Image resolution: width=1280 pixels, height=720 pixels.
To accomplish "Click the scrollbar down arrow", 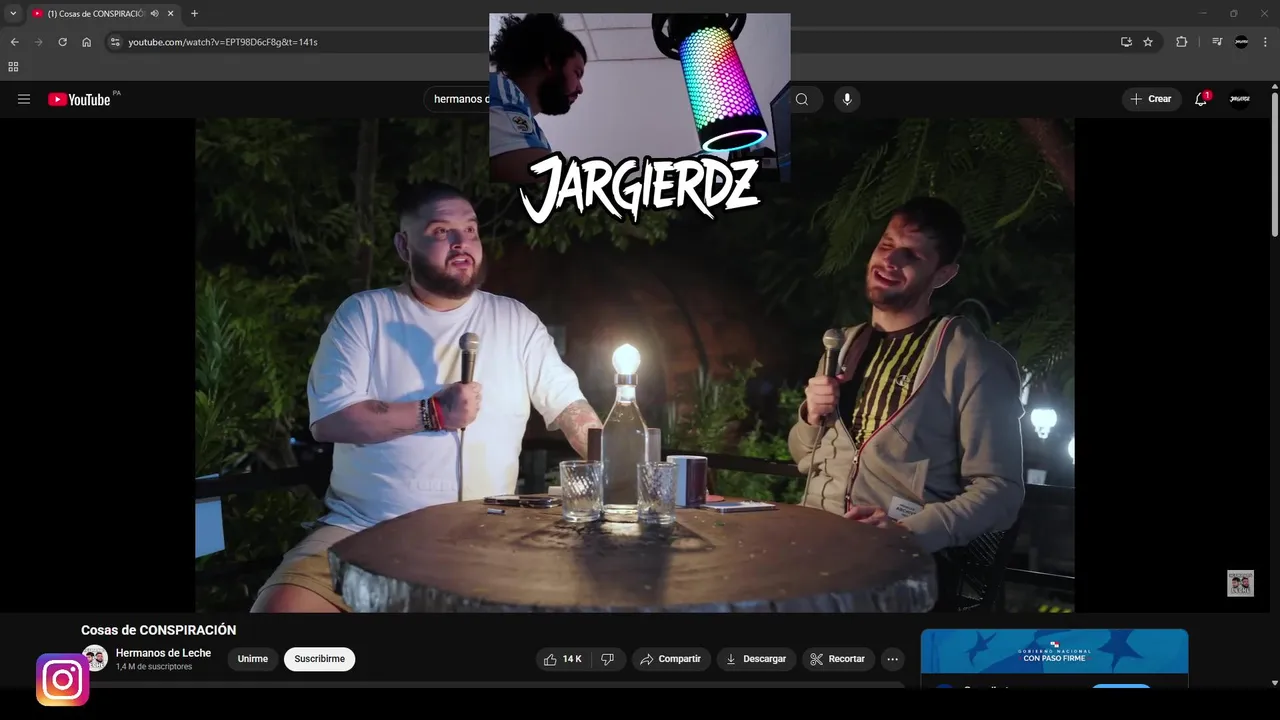I will 1275,683.
